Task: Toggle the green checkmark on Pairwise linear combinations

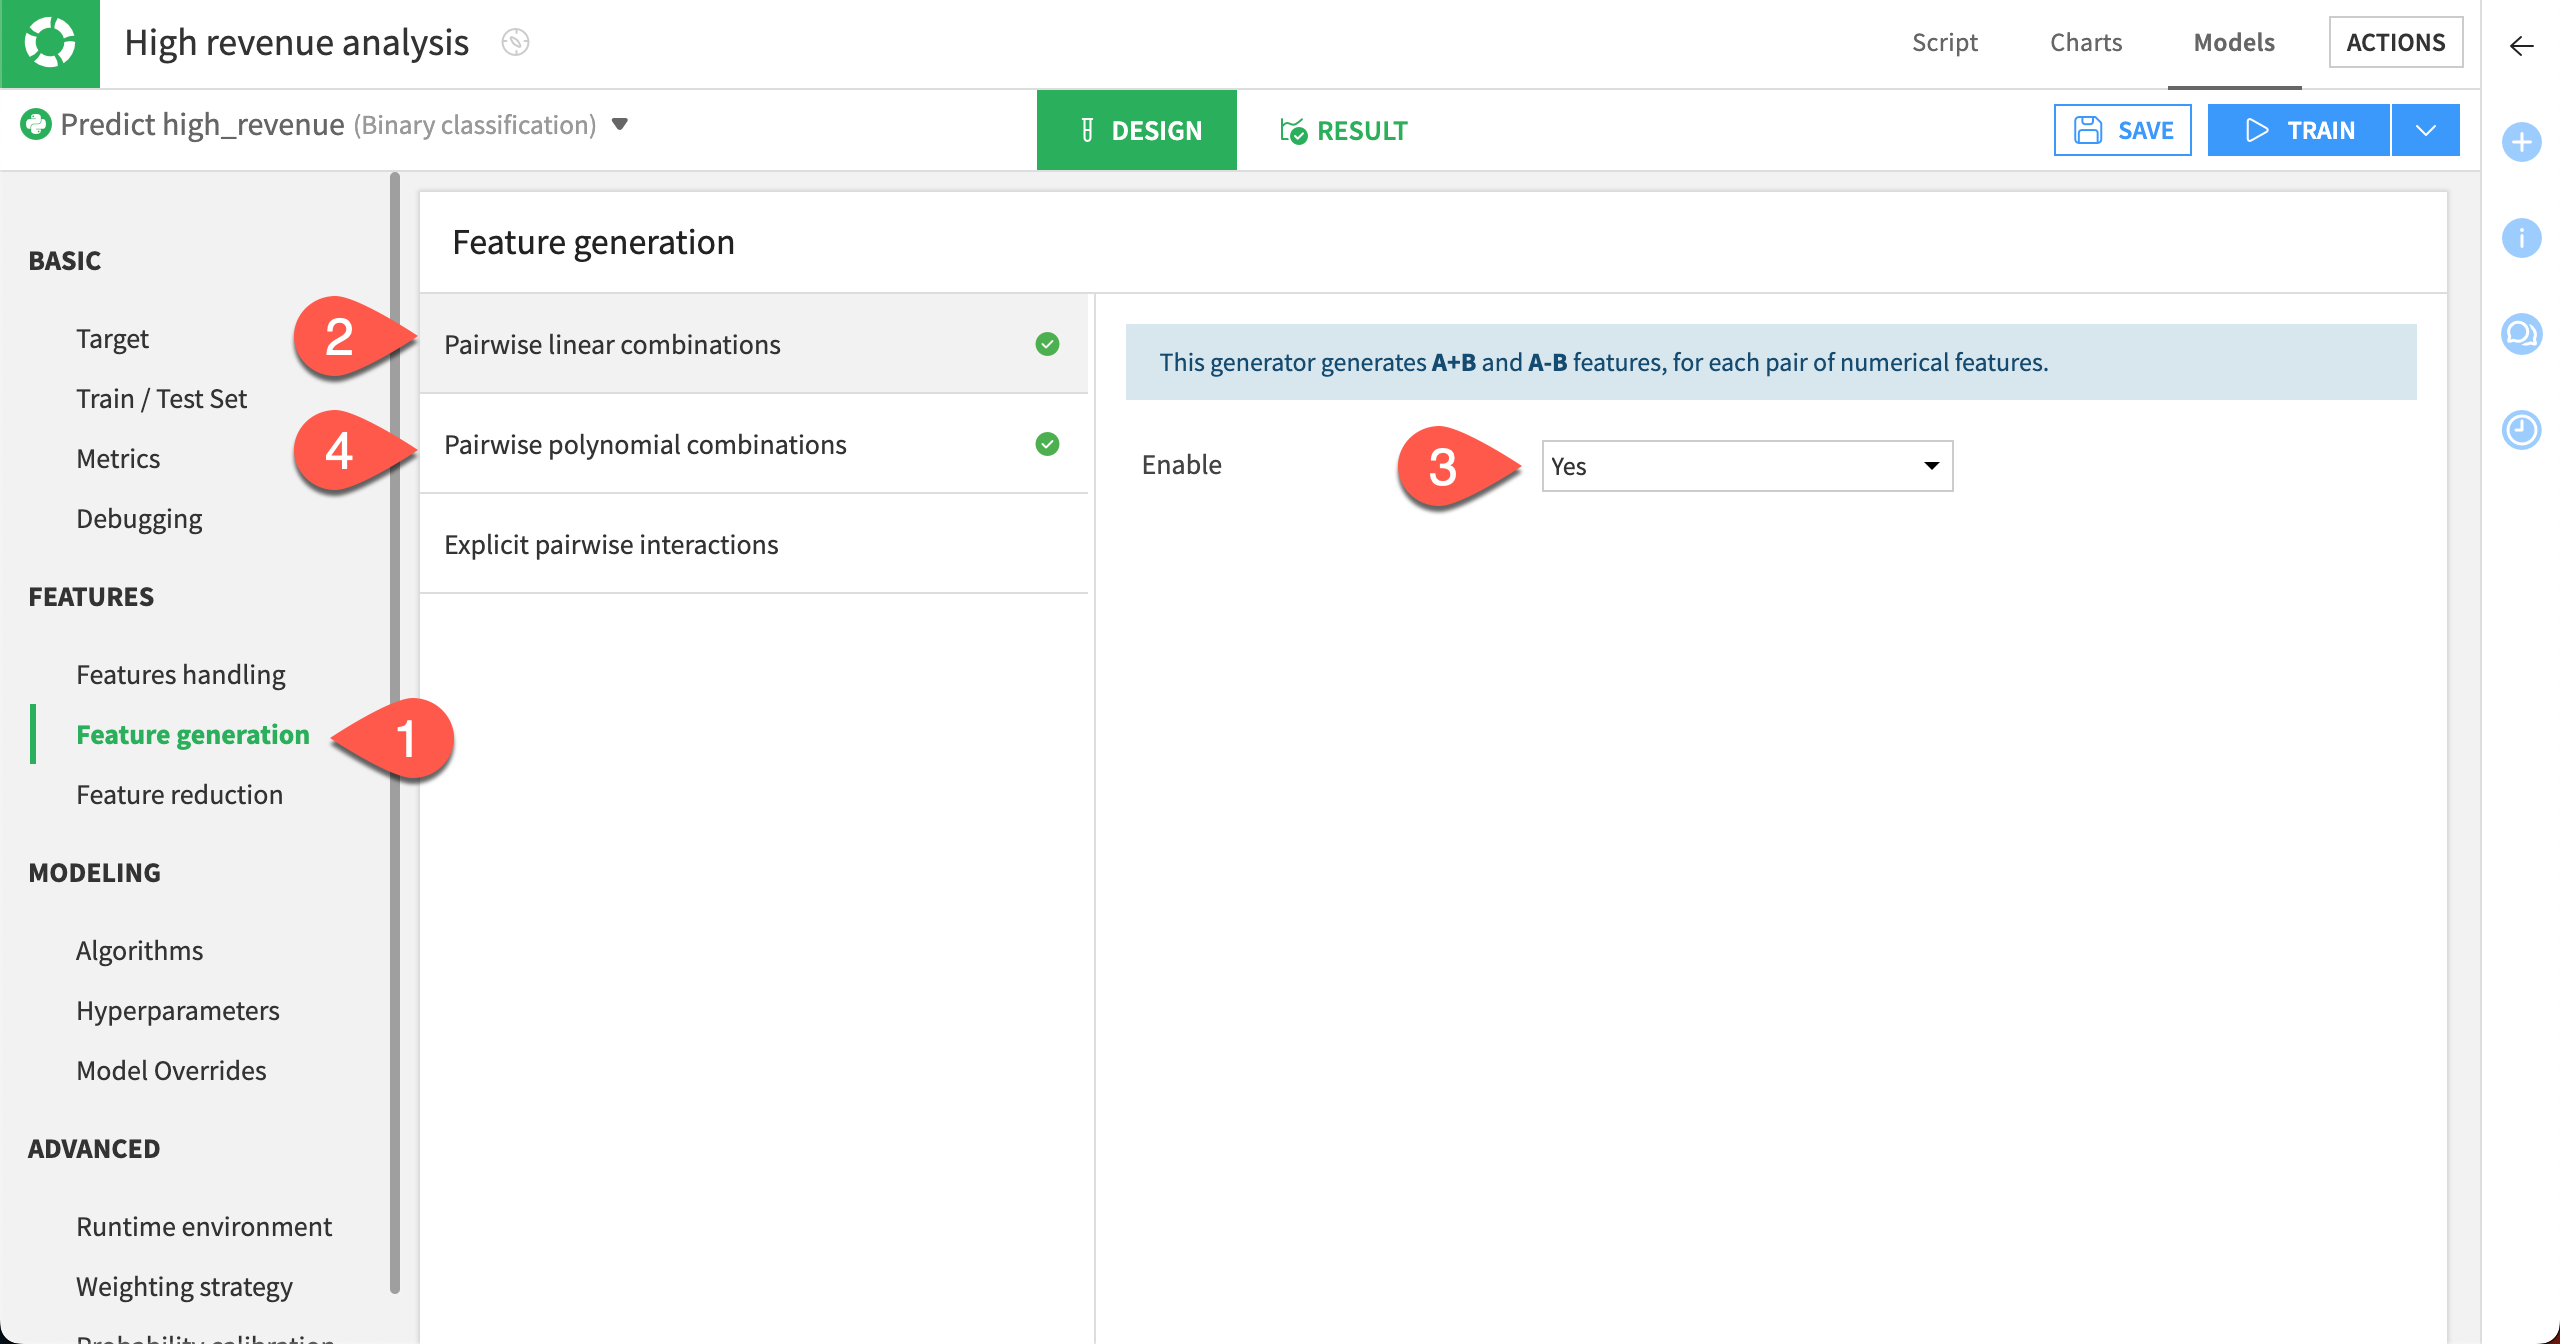Action: 1046,344
